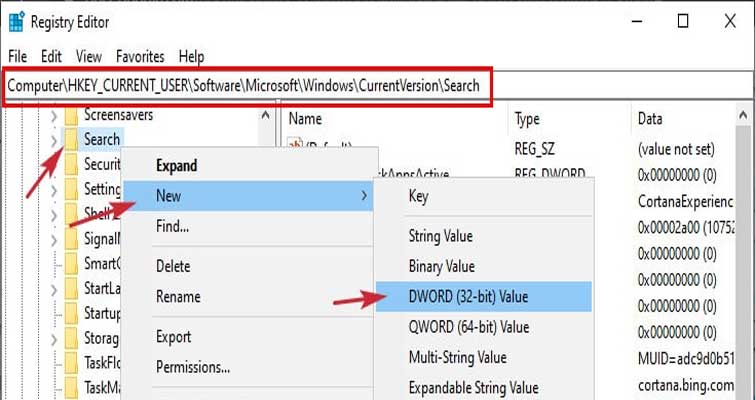The height and width of the screenshot is (400, 755).
Task: Click the (value not set) data cell
Action: 676,149
